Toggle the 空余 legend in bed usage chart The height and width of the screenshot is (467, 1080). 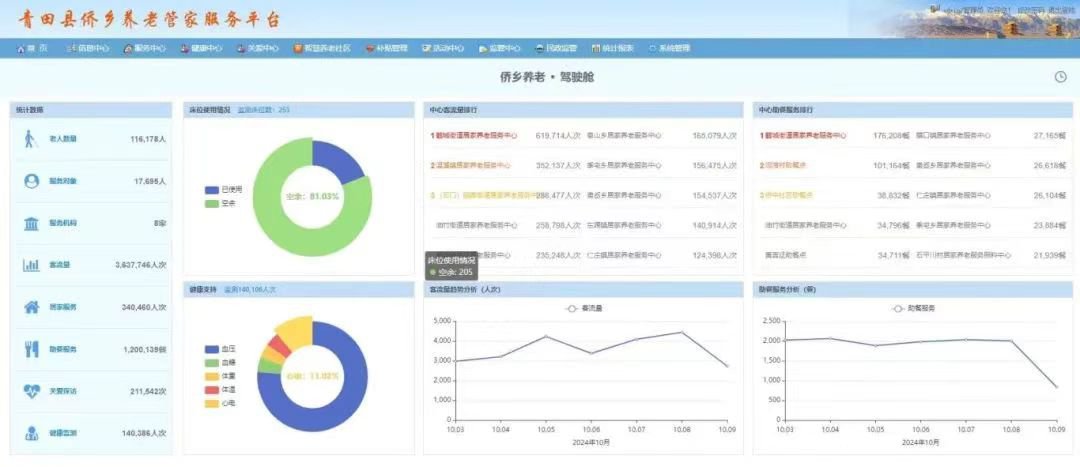coord(219,203)
